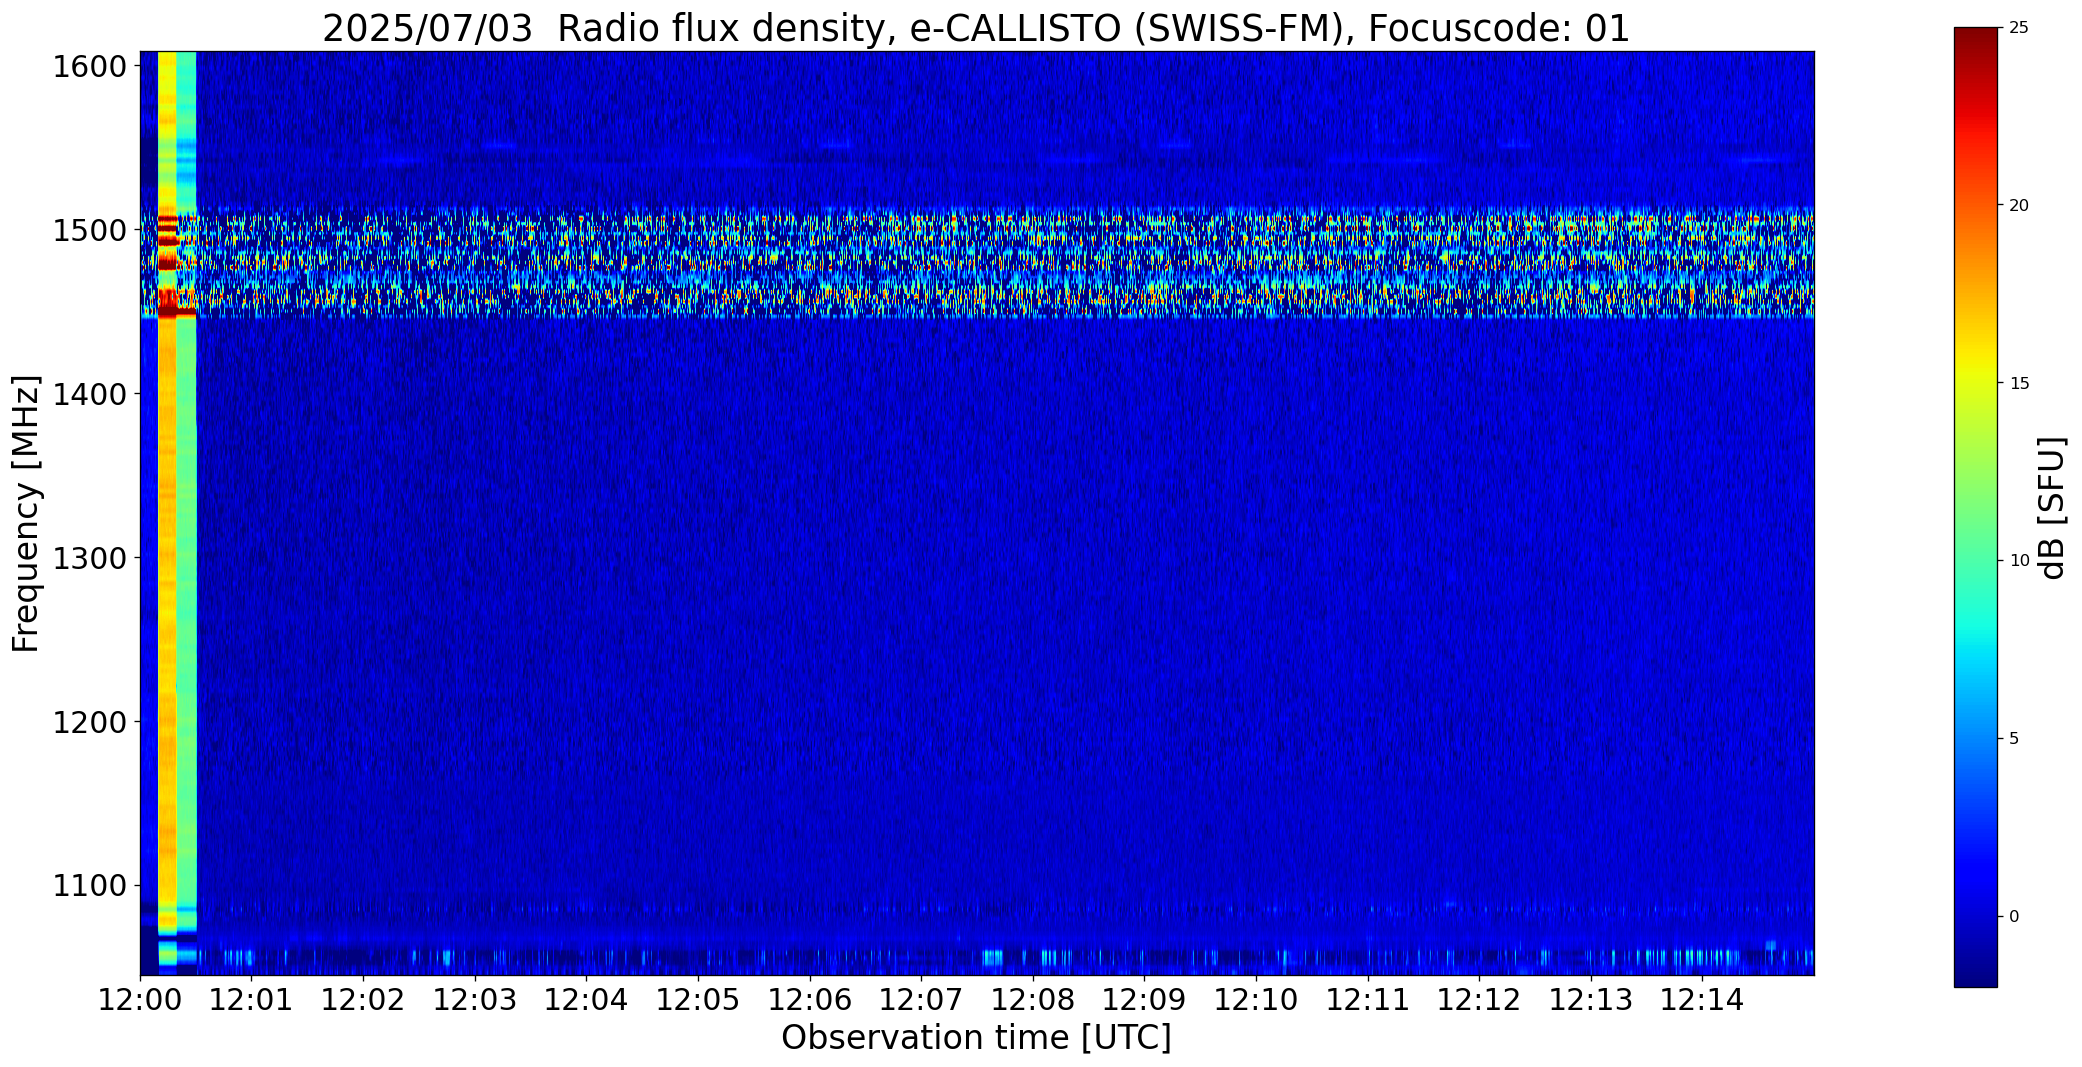Click the colorbar tick label 20
The image size is (2082, 1067).
(2019, 205)
